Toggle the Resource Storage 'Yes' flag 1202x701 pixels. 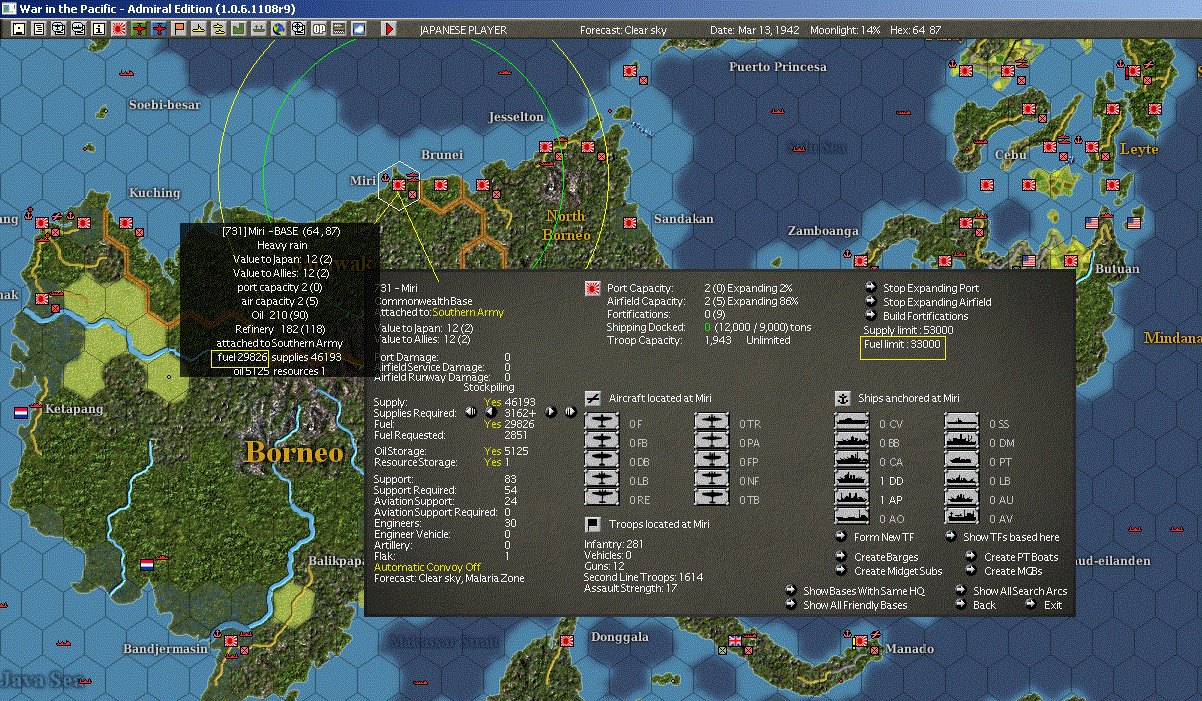(492, 462)
